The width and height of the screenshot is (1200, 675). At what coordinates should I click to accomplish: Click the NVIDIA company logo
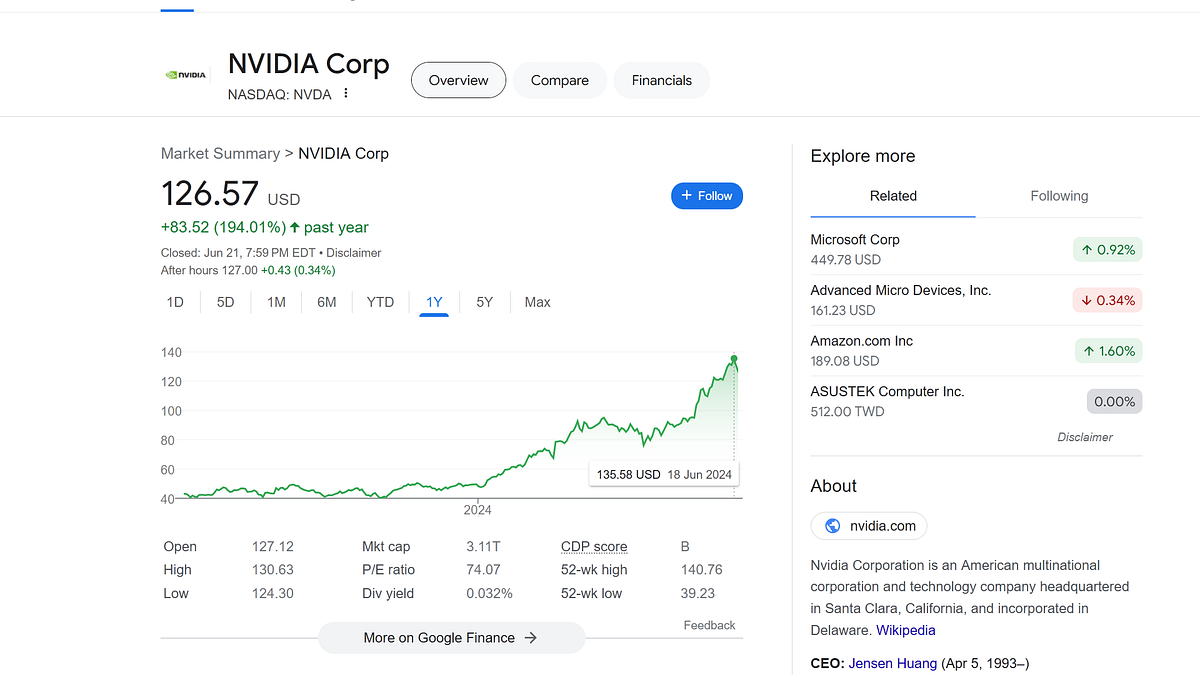(x=186, y=73)
